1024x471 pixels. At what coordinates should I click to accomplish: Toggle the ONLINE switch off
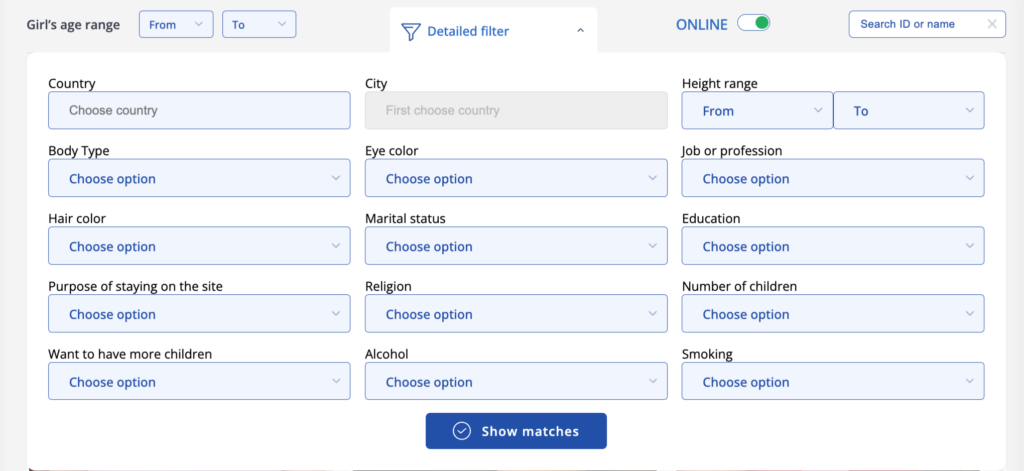click(754, 24)
